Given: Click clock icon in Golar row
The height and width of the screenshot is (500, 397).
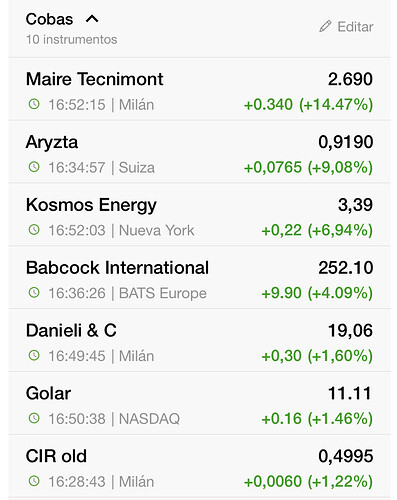Looking at the screenshot, I should [x=34, y=418].
